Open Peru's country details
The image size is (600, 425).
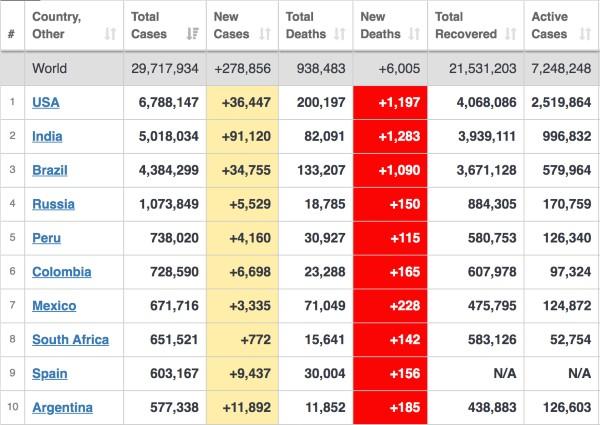pyautogui.click(x=47, y=238)
